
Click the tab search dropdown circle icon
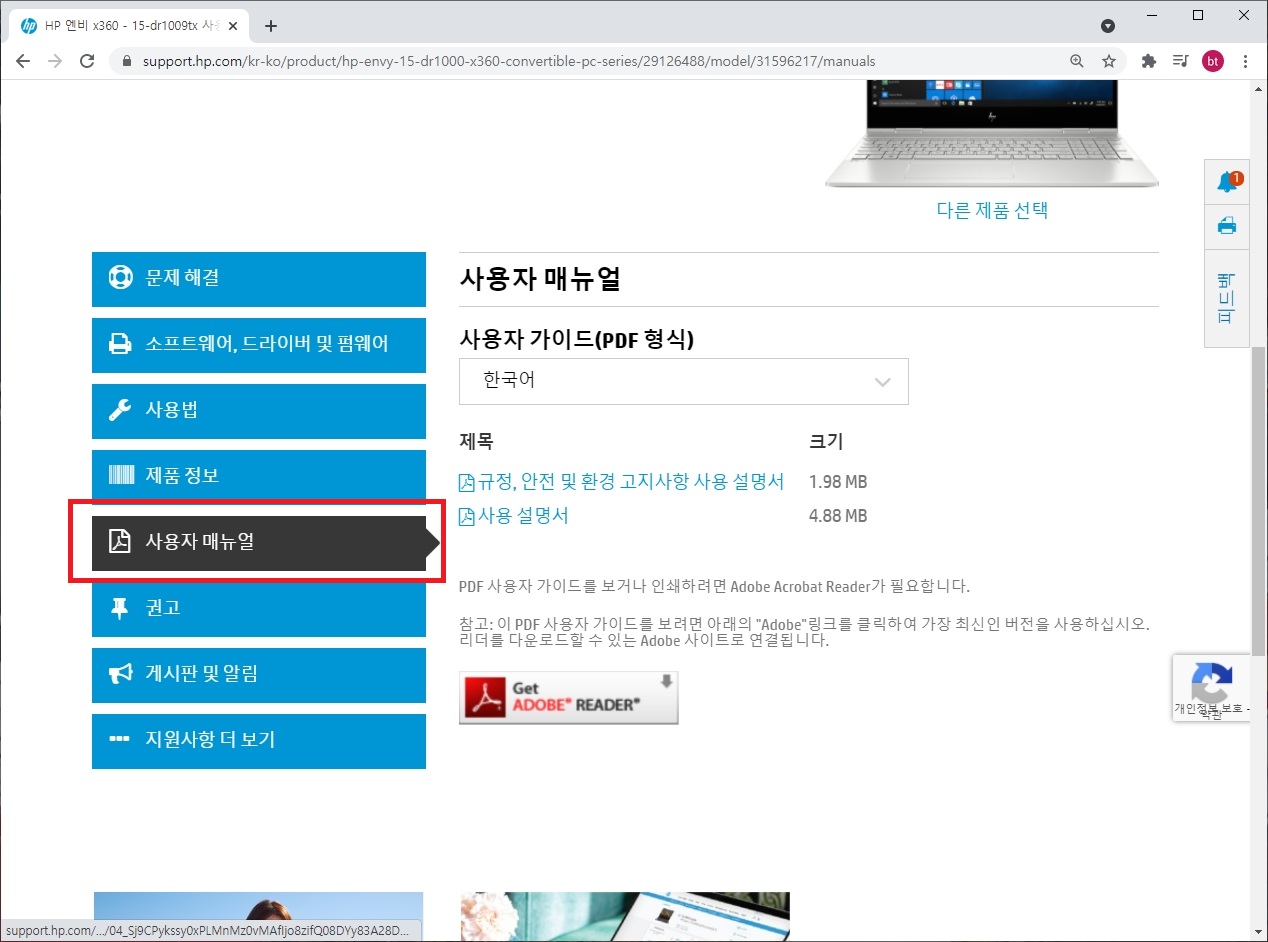pyautogui.click(x=1108, y=26)
